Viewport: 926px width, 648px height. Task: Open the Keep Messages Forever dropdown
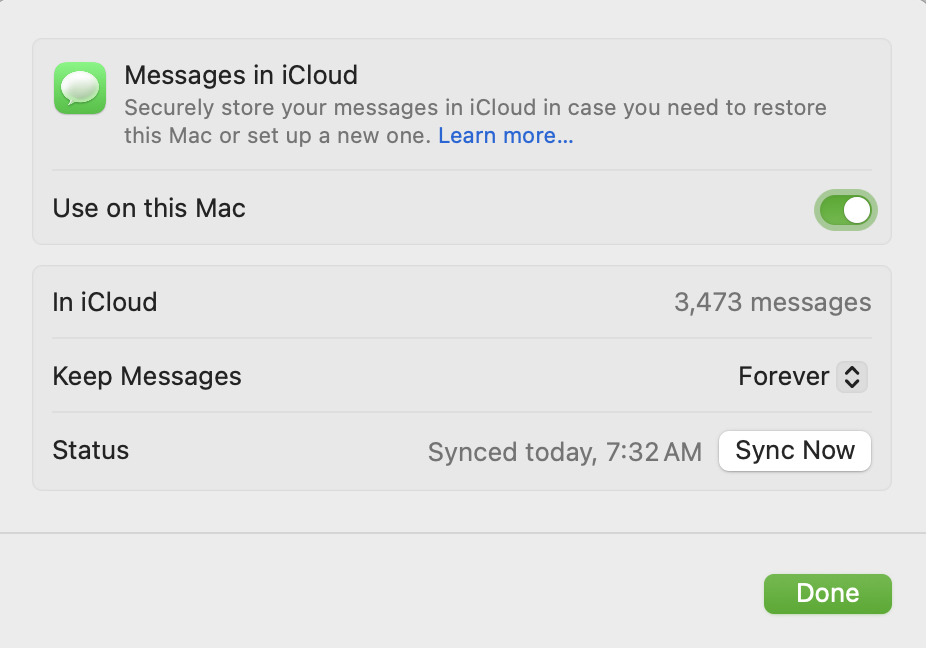click(801, 377)
